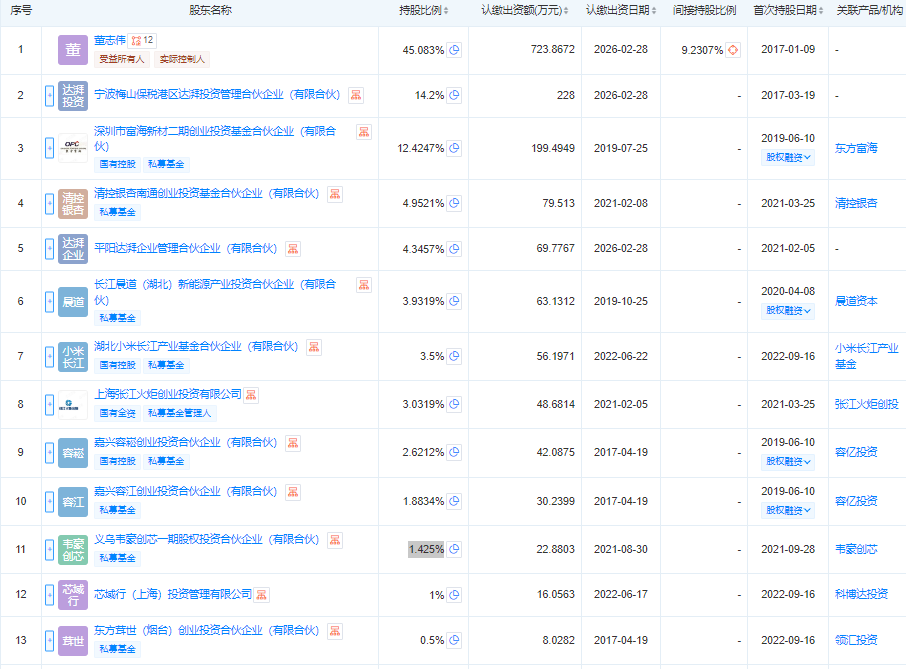Screen dimensions: 906x669
Task: Click the 清控银杏 logo thumbnail in row 4
Action: click(73, 203)
